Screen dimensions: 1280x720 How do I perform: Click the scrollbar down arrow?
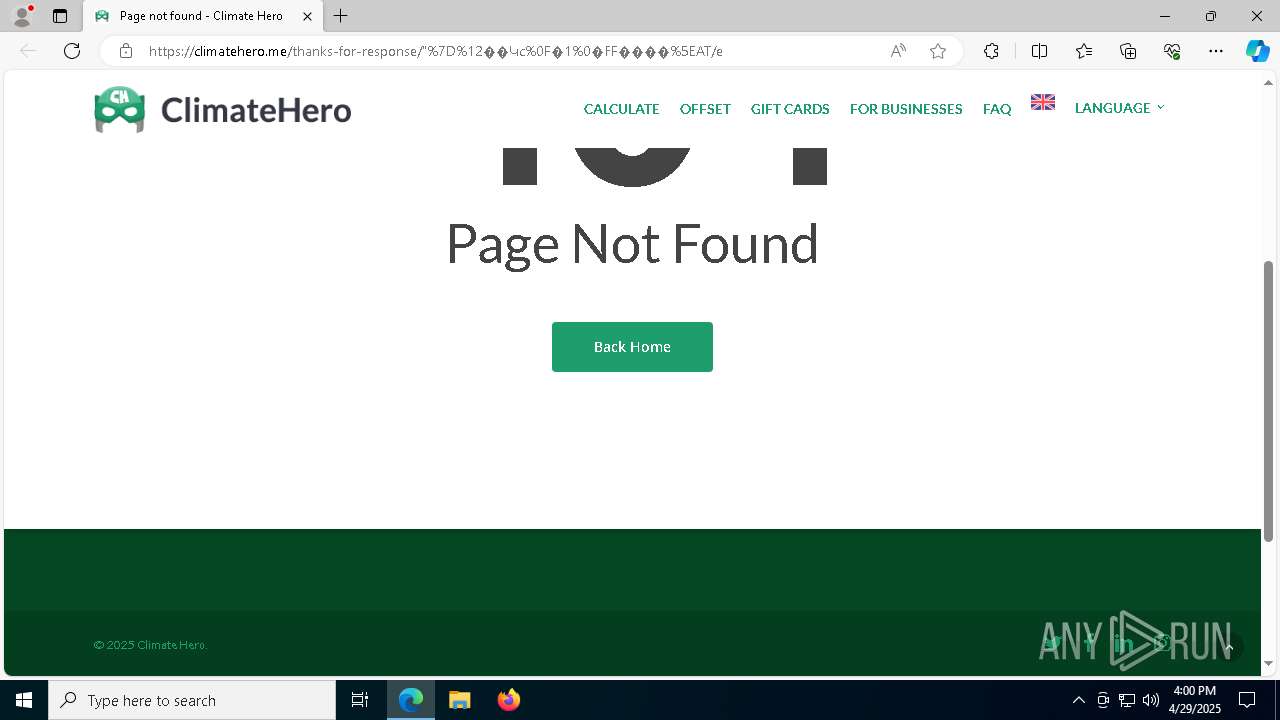(1269, 664)
